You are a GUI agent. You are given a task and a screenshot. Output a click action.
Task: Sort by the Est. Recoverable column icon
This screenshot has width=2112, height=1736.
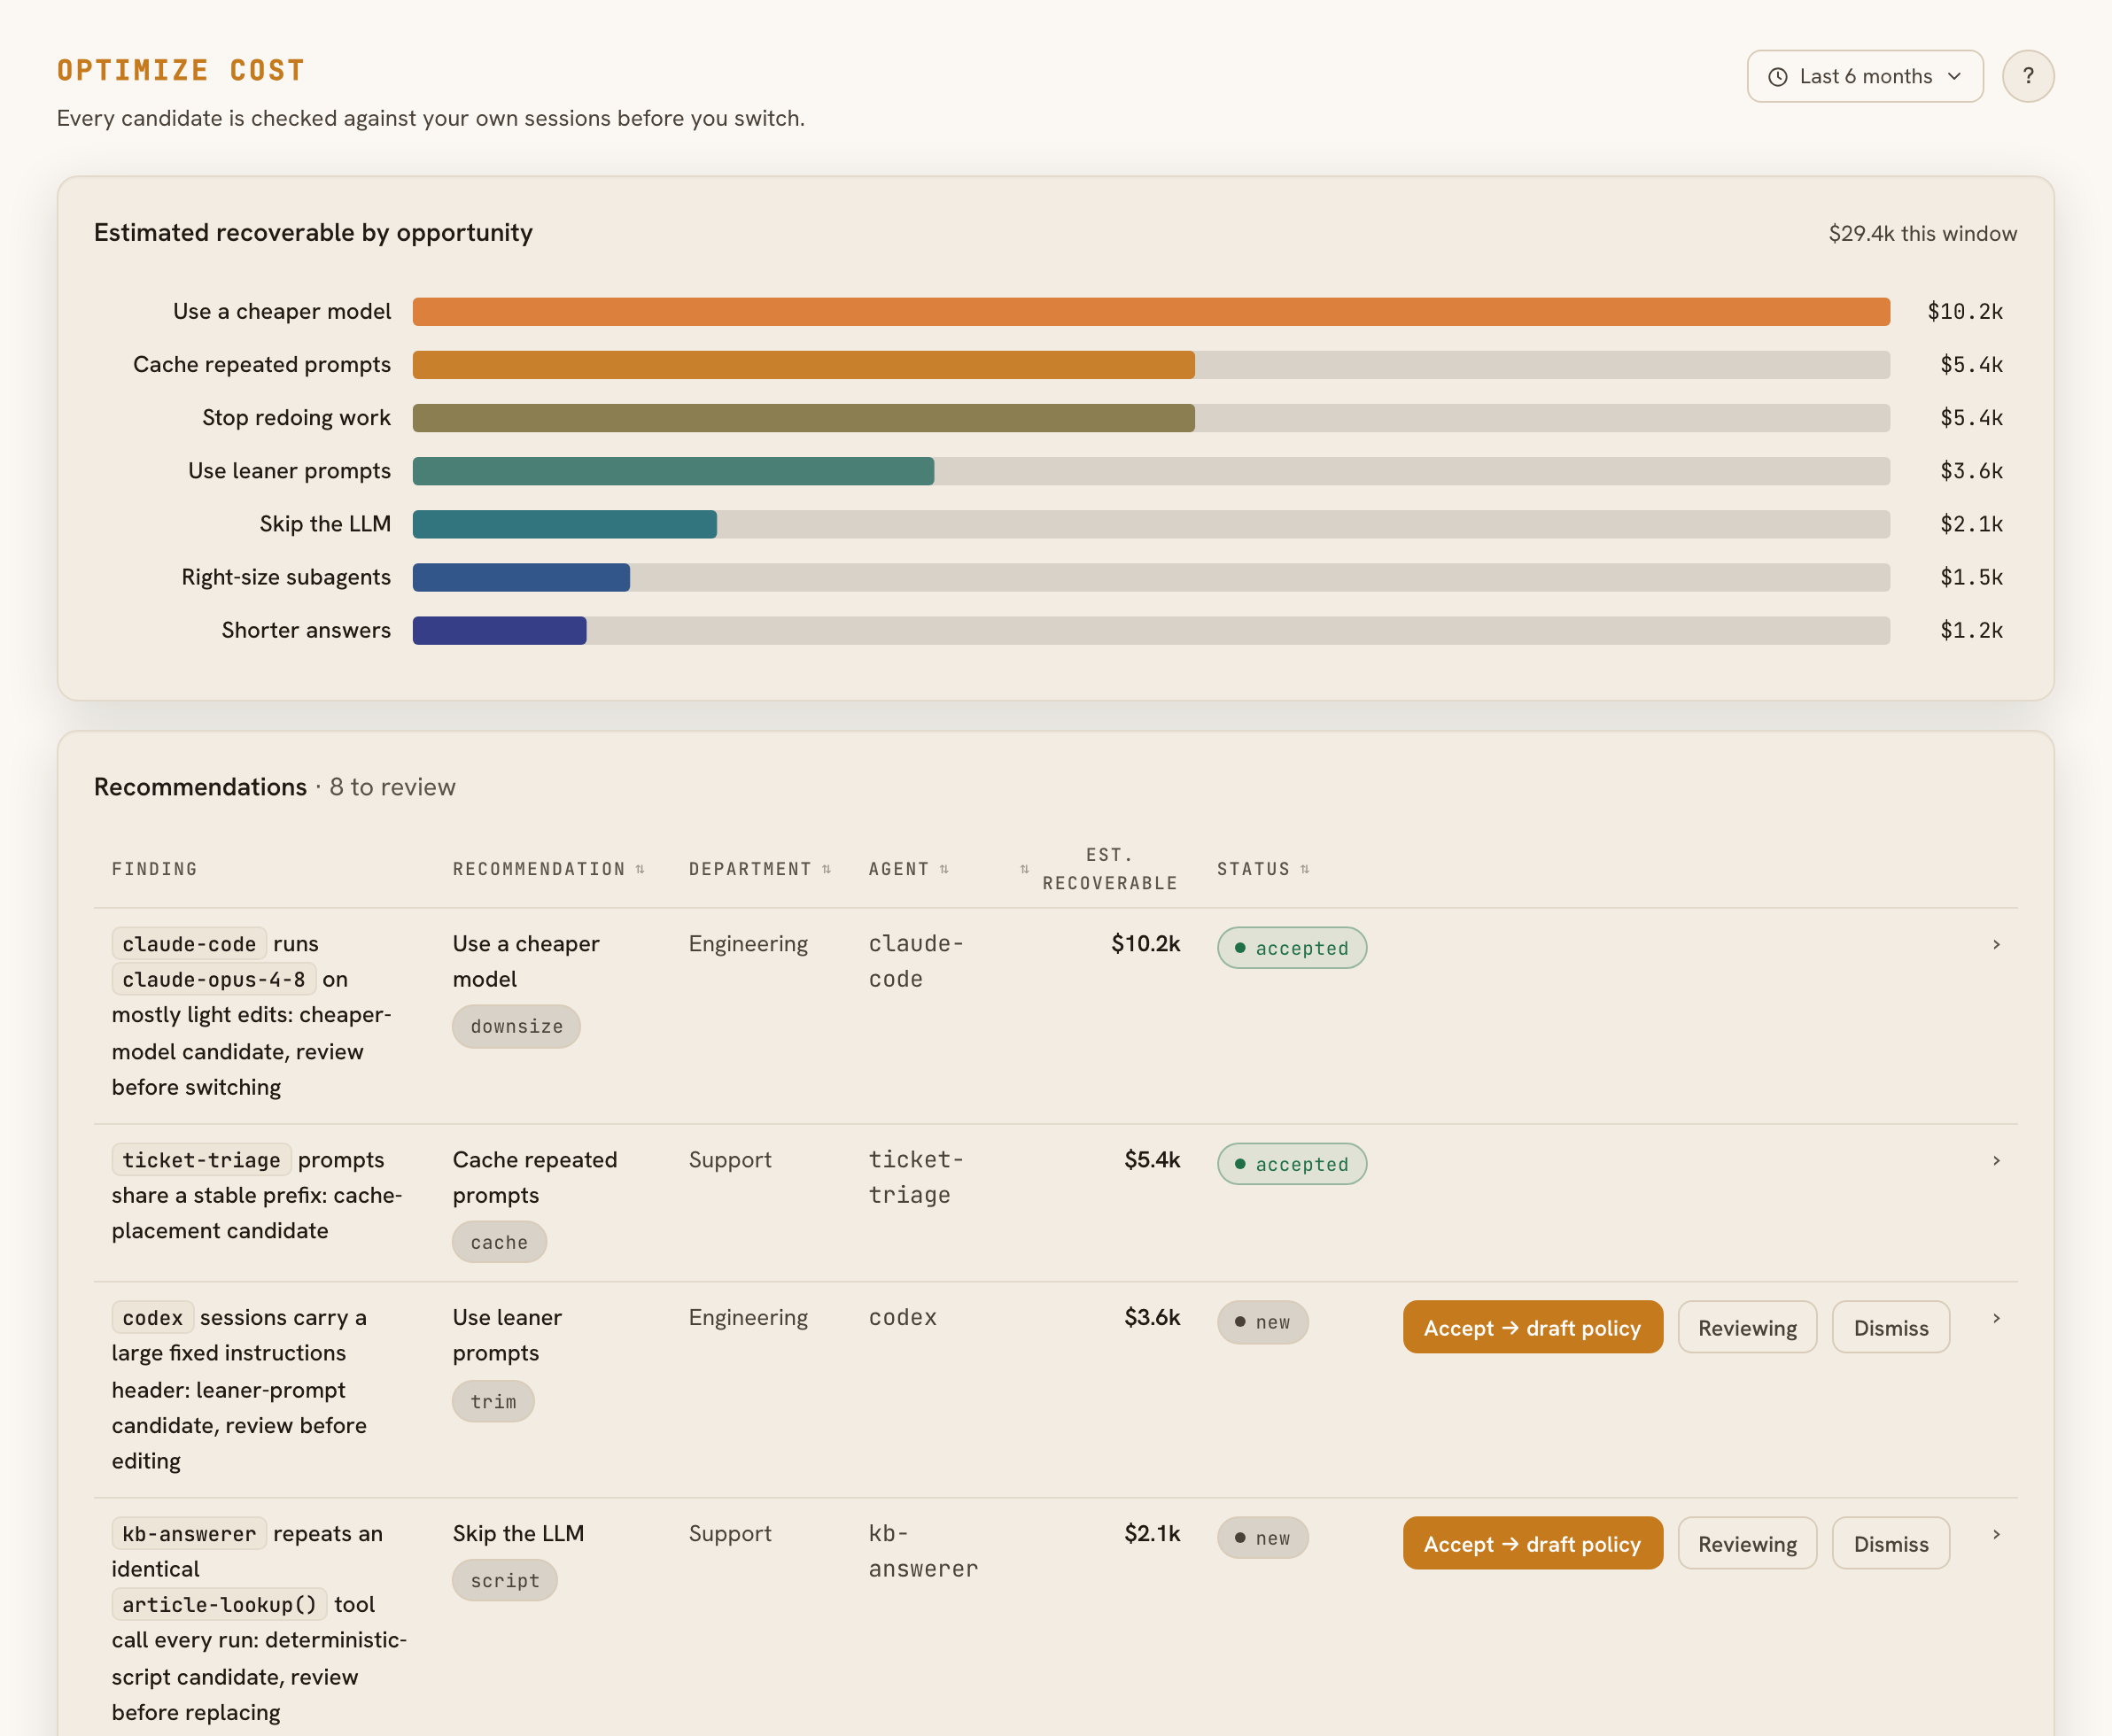[x=1024, y=869]
